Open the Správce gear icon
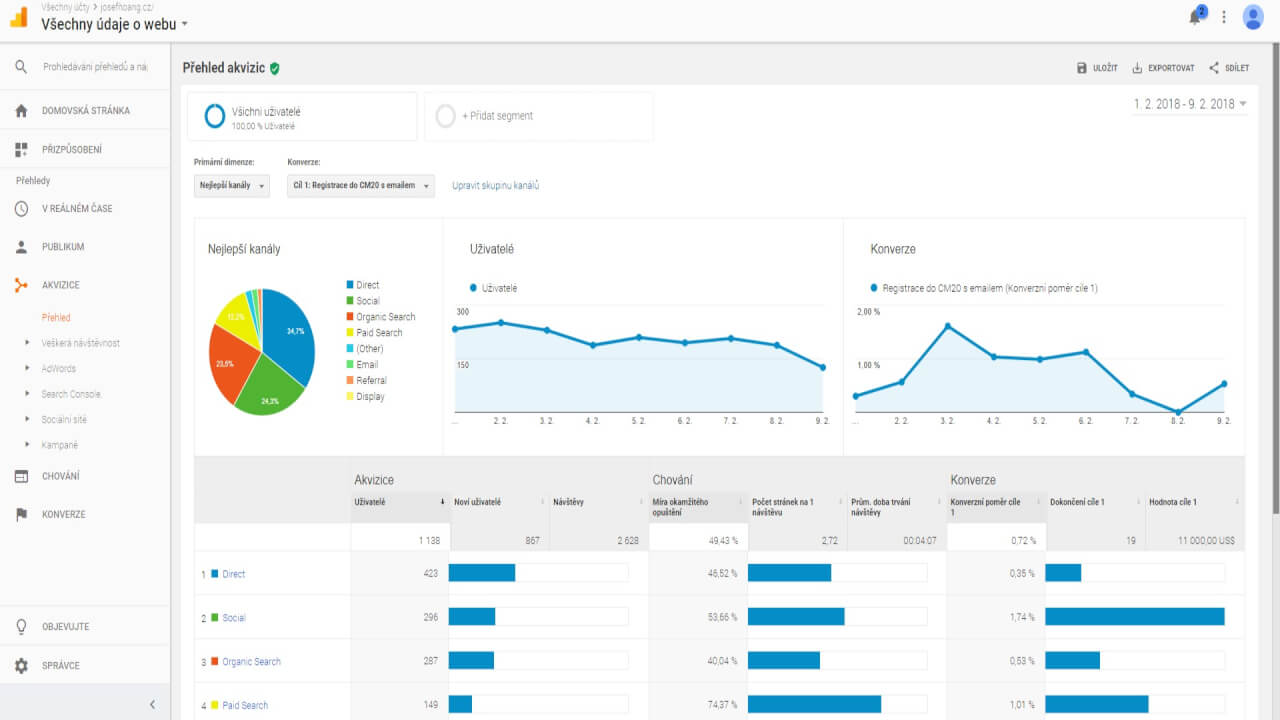 [x=21, y=664]
